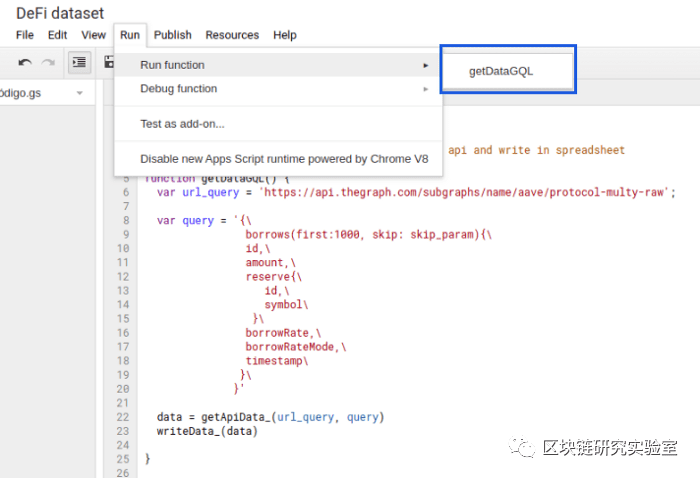The image size is (700, 478).
Task: Click the getApiData_ call on line 22
Action: [x=292, y=417]
